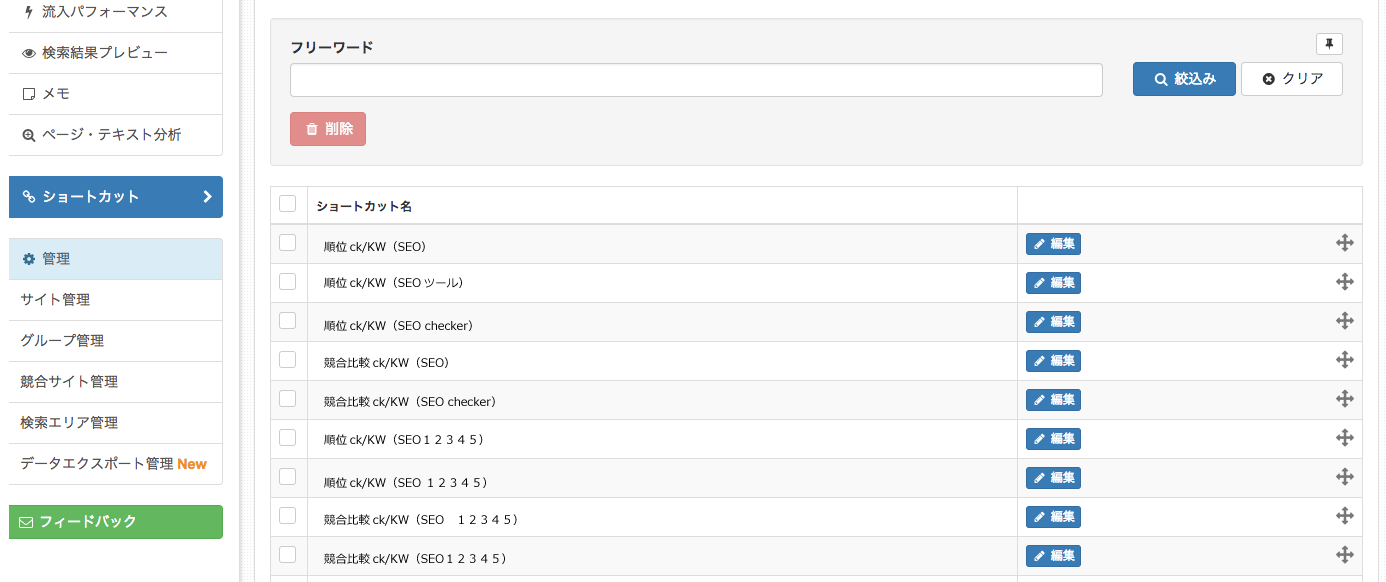
Task: Collapse the 管理 section header
Action: click(115, 259)
